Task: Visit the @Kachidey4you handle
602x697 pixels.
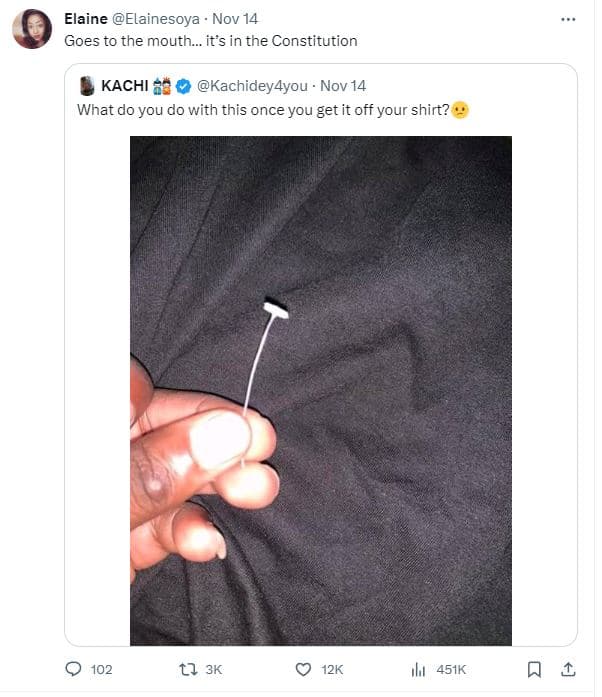Action: coord(252,85)
